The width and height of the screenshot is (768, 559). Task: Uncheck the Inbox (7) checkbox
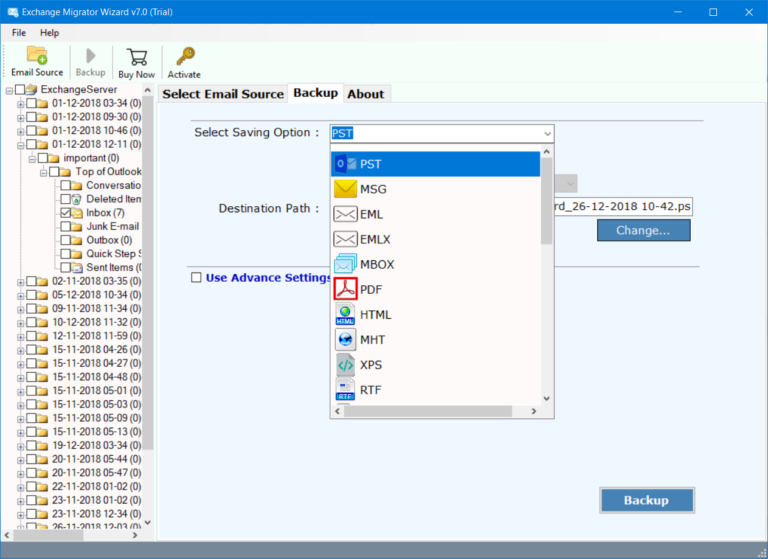click(x=66, y=213)
